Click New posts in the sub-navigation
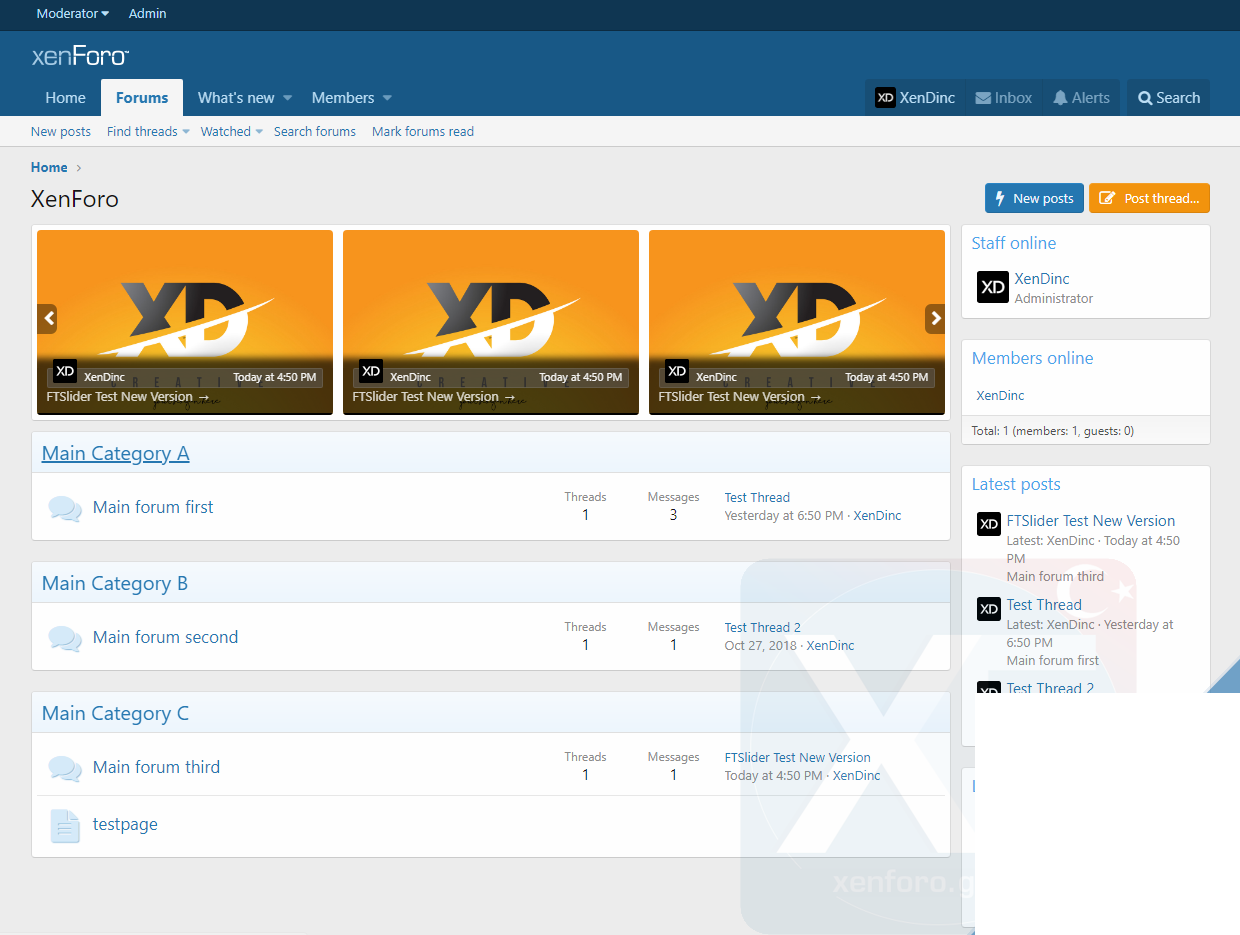The width and height of the screenshot is (1240, 935). (61, 131)
